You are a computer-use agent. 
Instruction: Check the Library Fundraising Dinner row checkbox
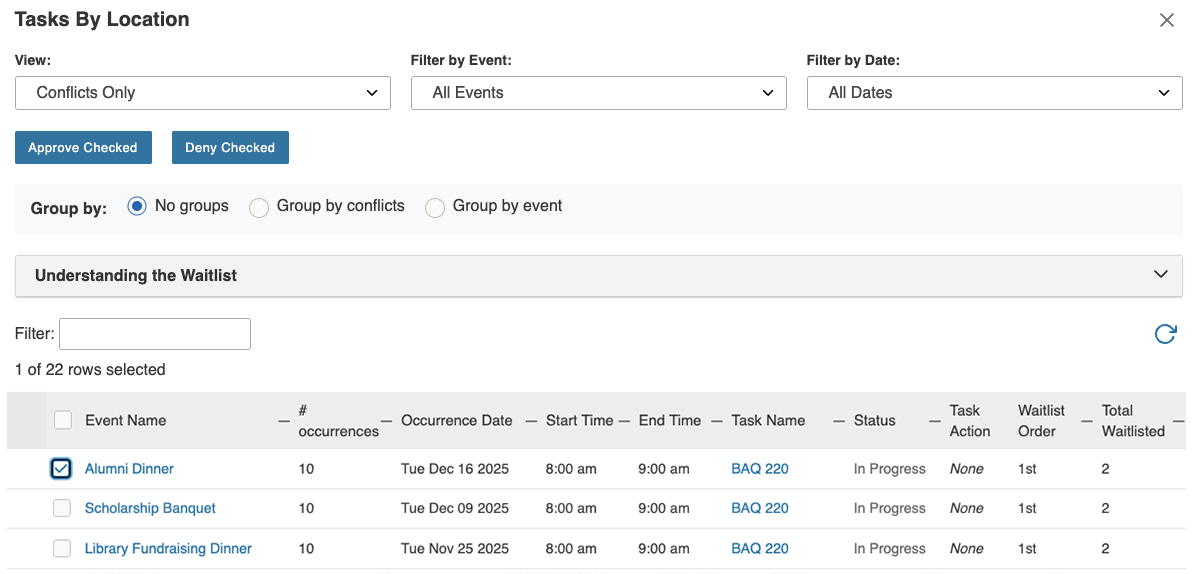tap(62, 548)
